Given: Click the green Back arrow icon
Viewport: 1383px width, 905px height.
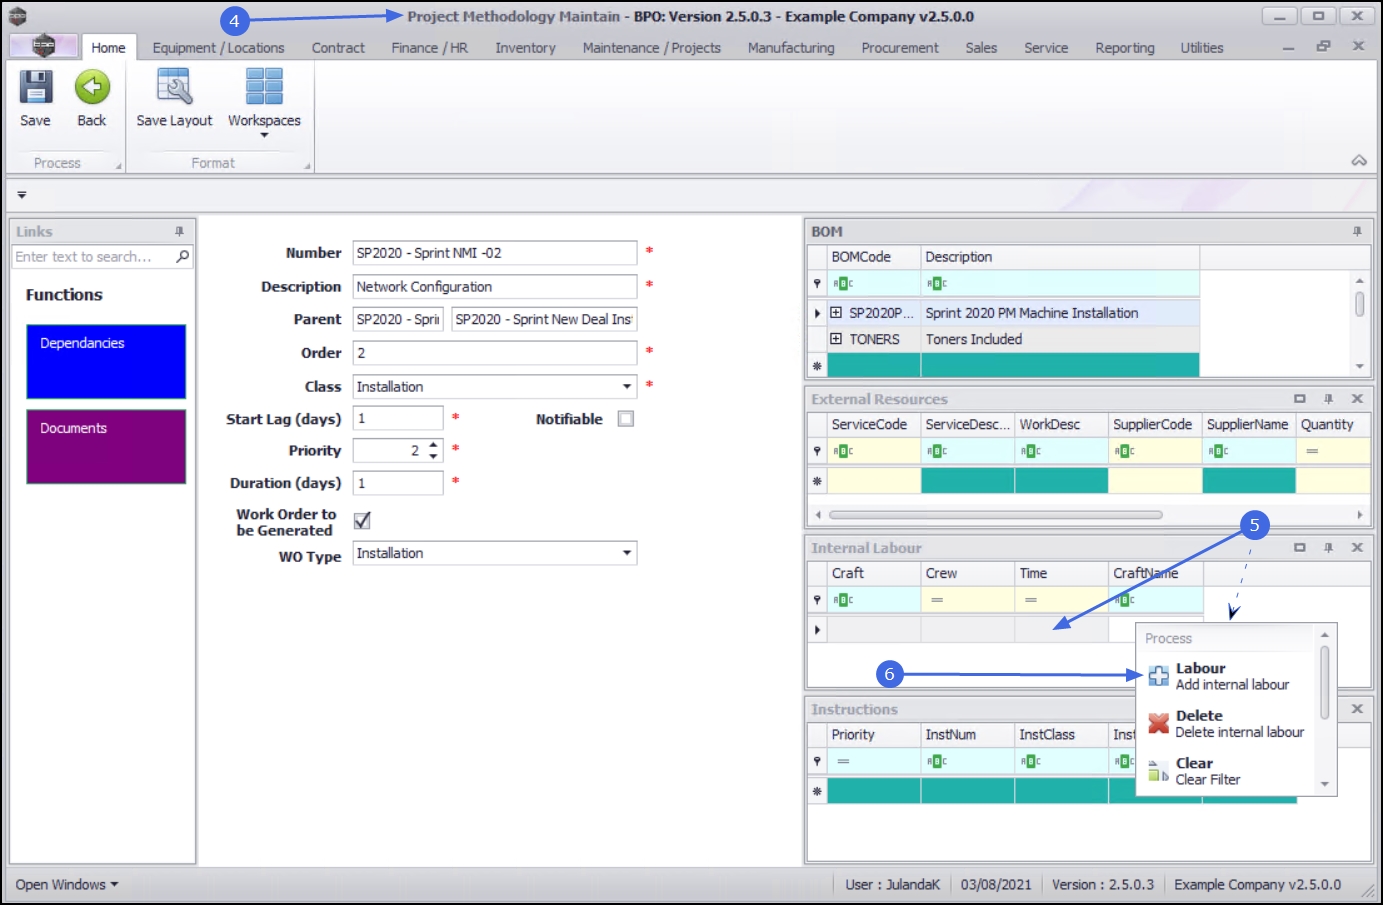Looking at the screenshot, I should click(92, 88).
